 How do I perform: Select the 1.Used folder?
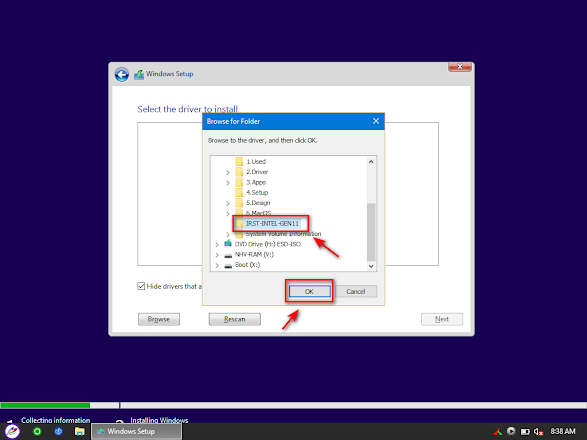[x=256, y=161]
